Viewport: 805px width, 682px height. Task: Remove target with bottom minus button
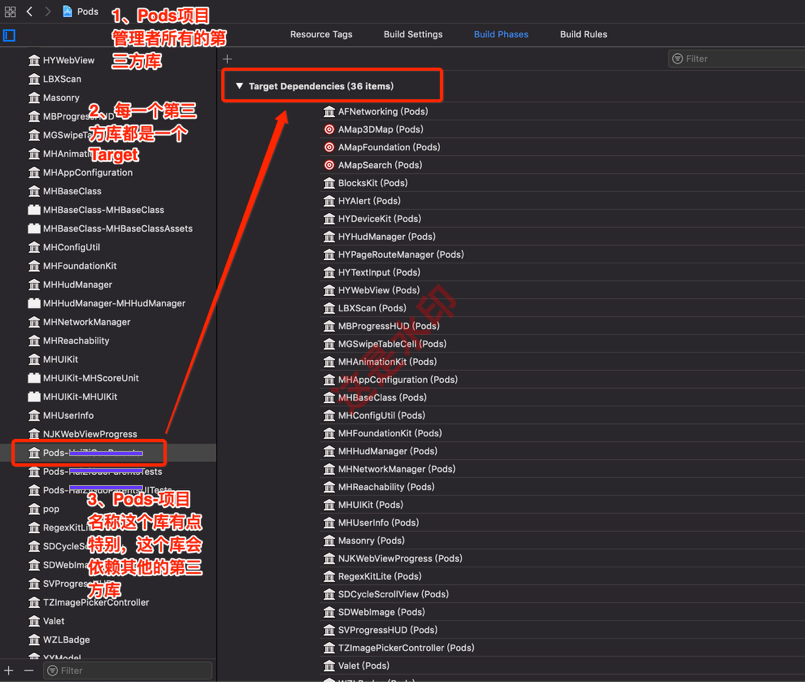pos(29,670)
